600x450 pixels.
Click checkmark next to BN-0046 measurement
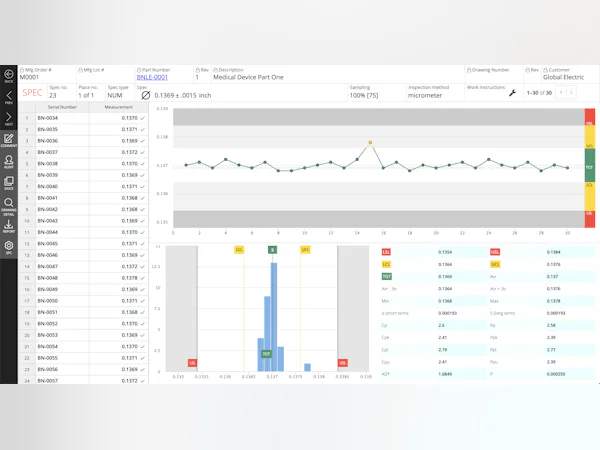[x=142, y=255]
